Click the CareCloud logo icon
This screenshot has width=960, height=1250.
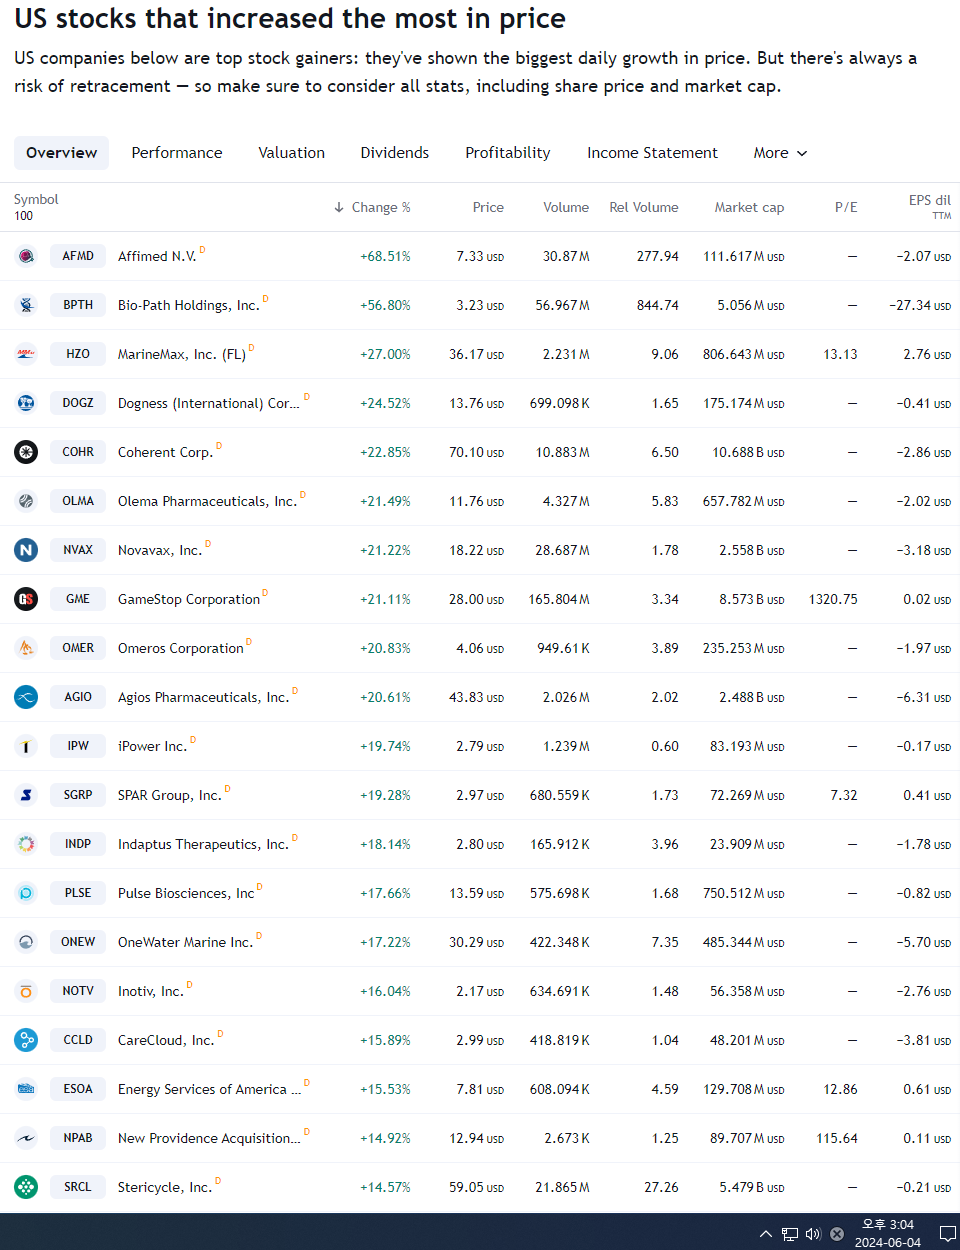click(x=26, y=1040)
